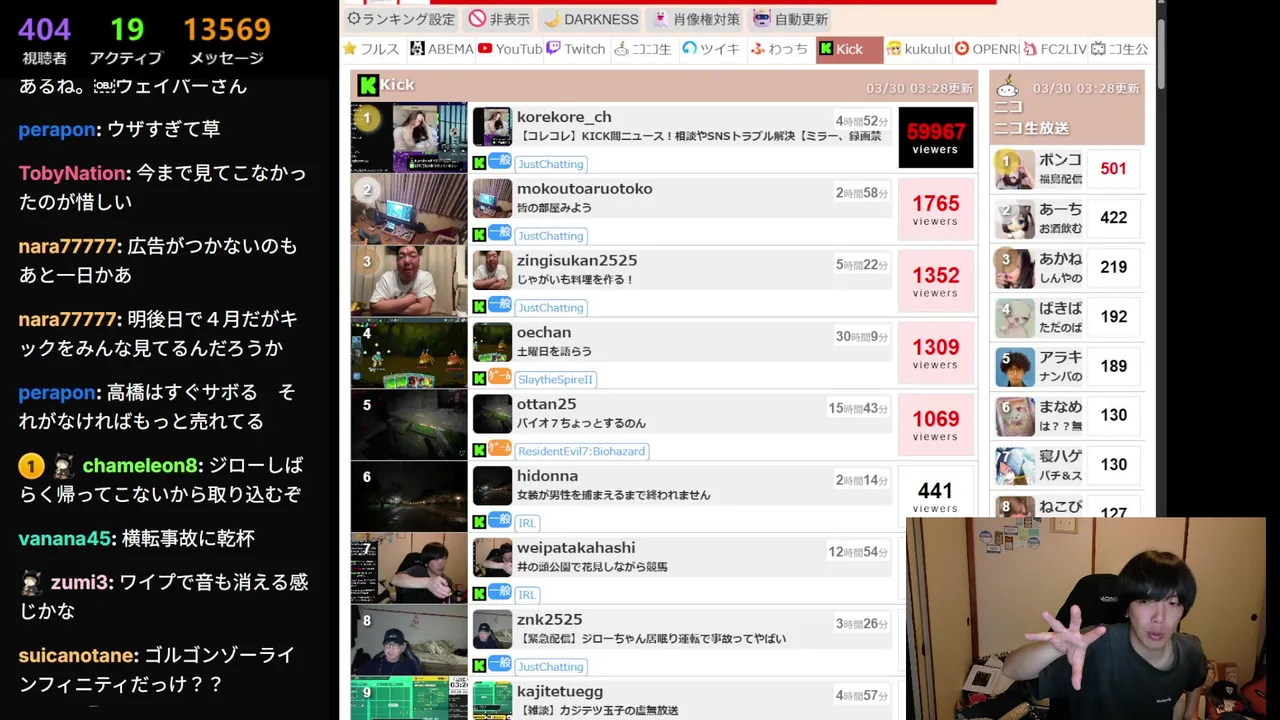Screen dimensions: 1280x720
Task: Open mokoutoaruotoko channel name link
Action: pyautogui.click(x=584, y=189)
